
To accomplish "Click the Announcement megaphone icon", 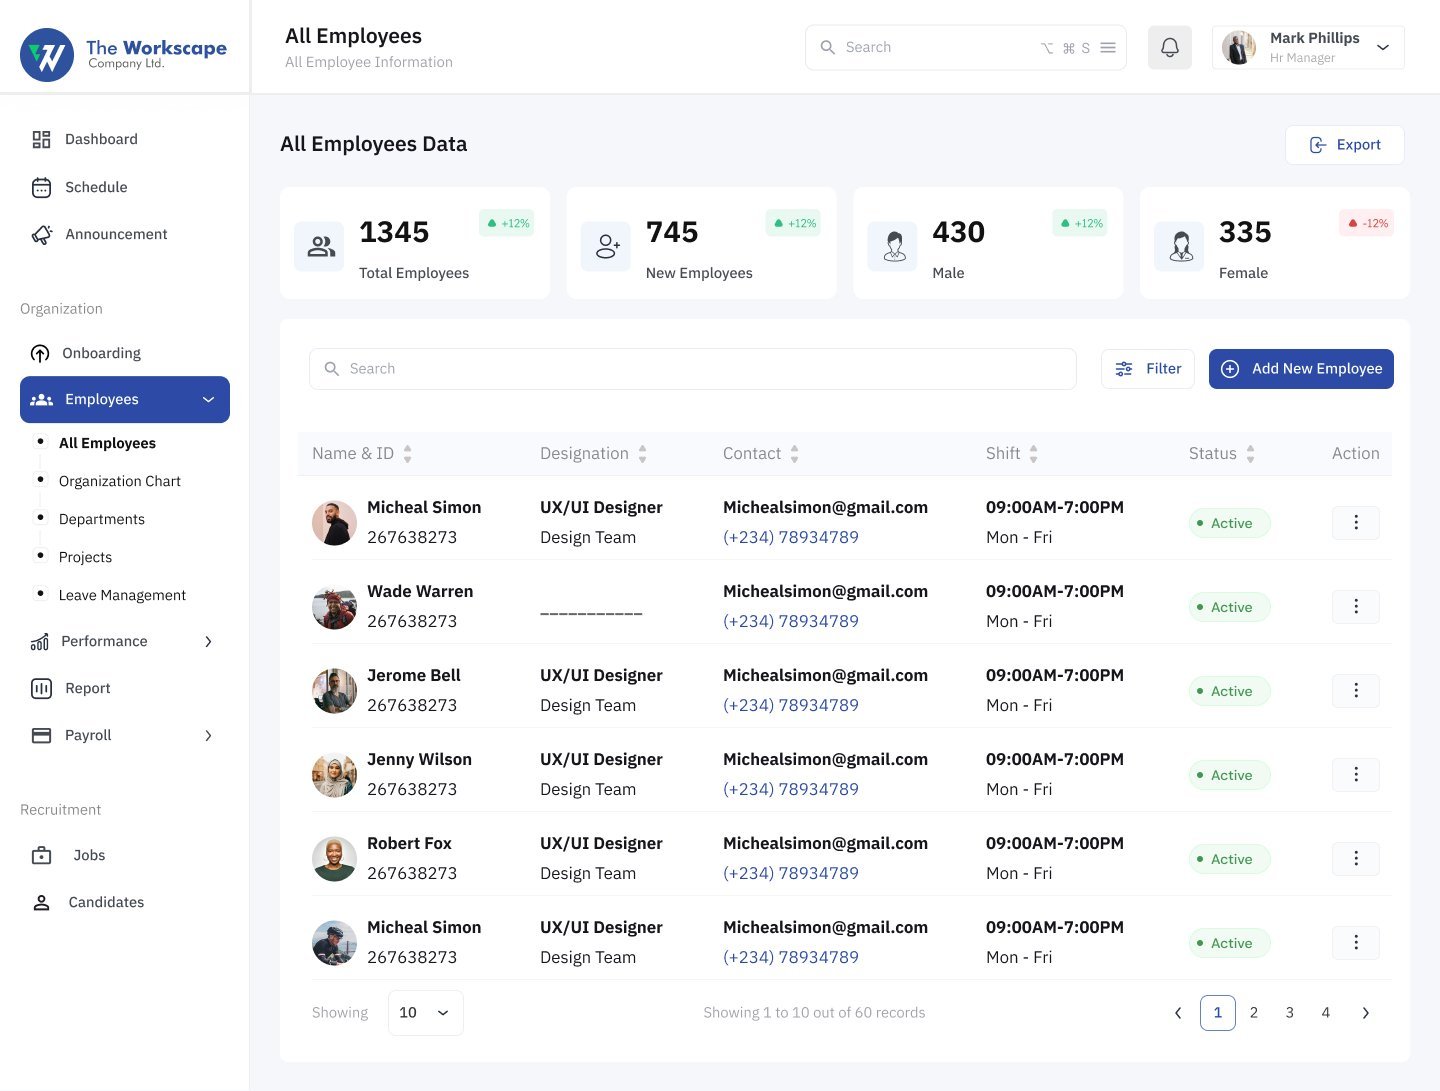I will [41, 234].
